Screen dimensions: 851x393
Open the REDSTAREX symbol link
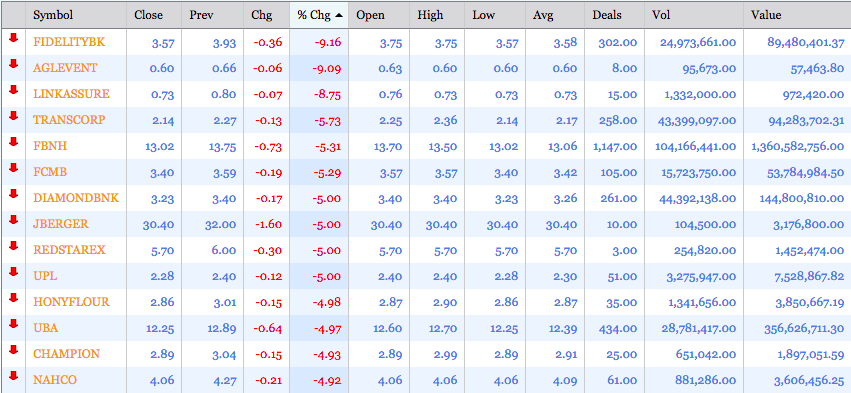(69, 250)
